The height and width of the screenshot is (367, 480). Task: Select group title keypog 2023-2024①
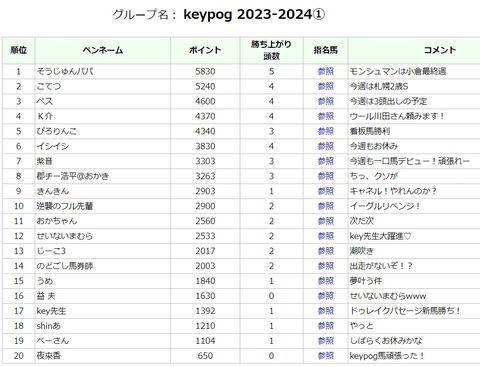click(x=254, y=15)
